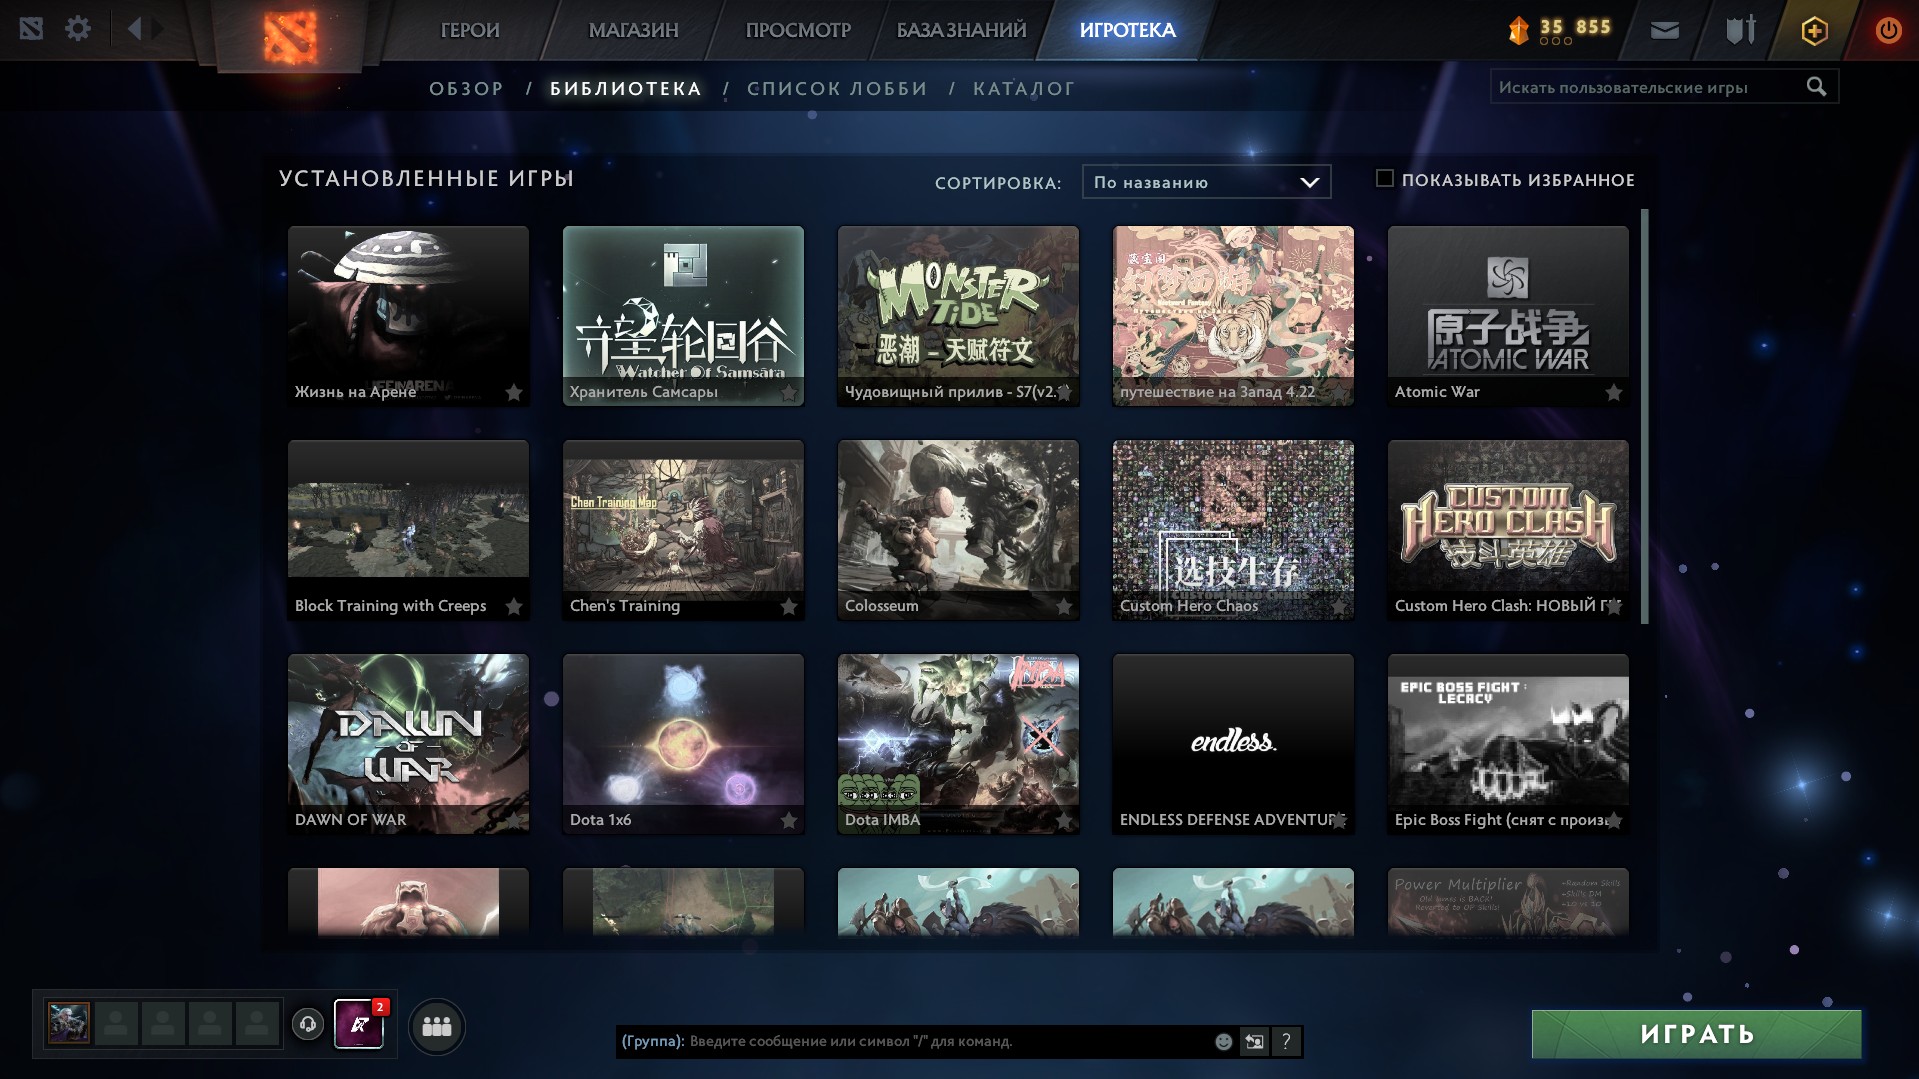Open the pending notification icon with badge
This screenshot has width=1919, height=1079.
point(359,1023)
